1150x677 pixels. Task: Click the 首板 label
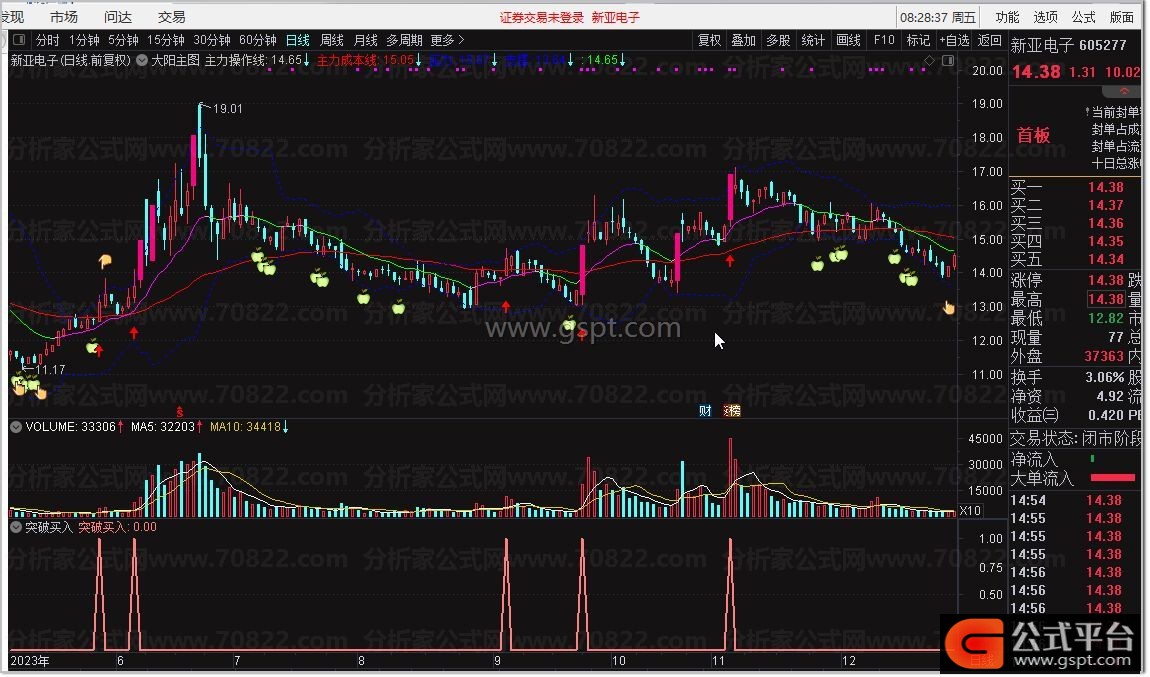click(1033, 135)
